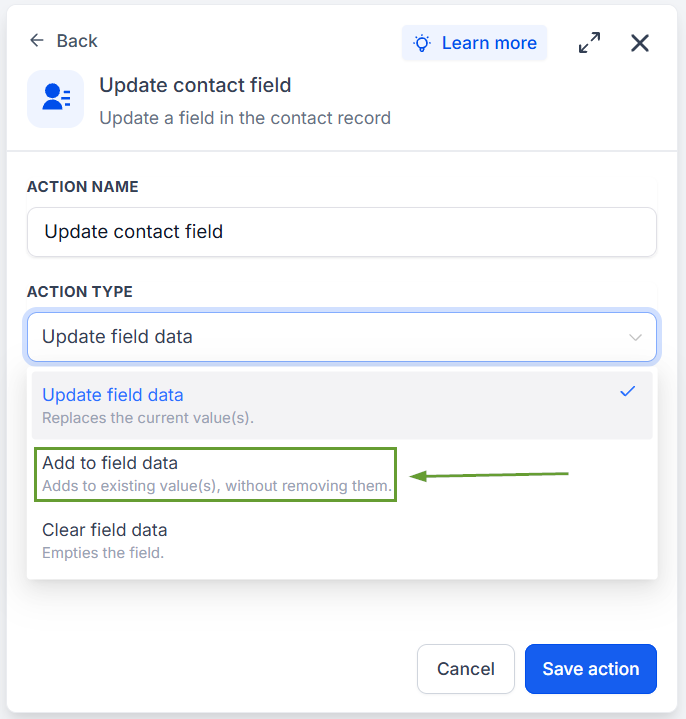686x719 pixels.
Task: Choose the Add to field data option
Action: 342,474
